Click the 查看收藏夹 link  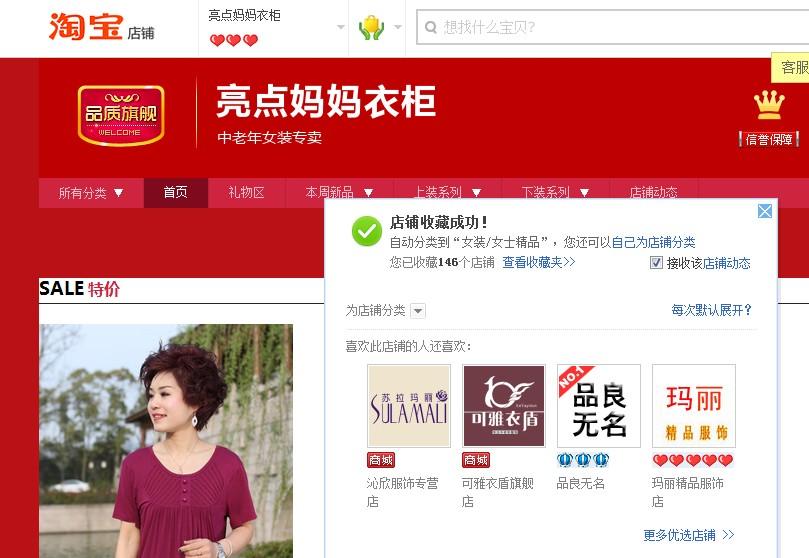pos(539,262)
